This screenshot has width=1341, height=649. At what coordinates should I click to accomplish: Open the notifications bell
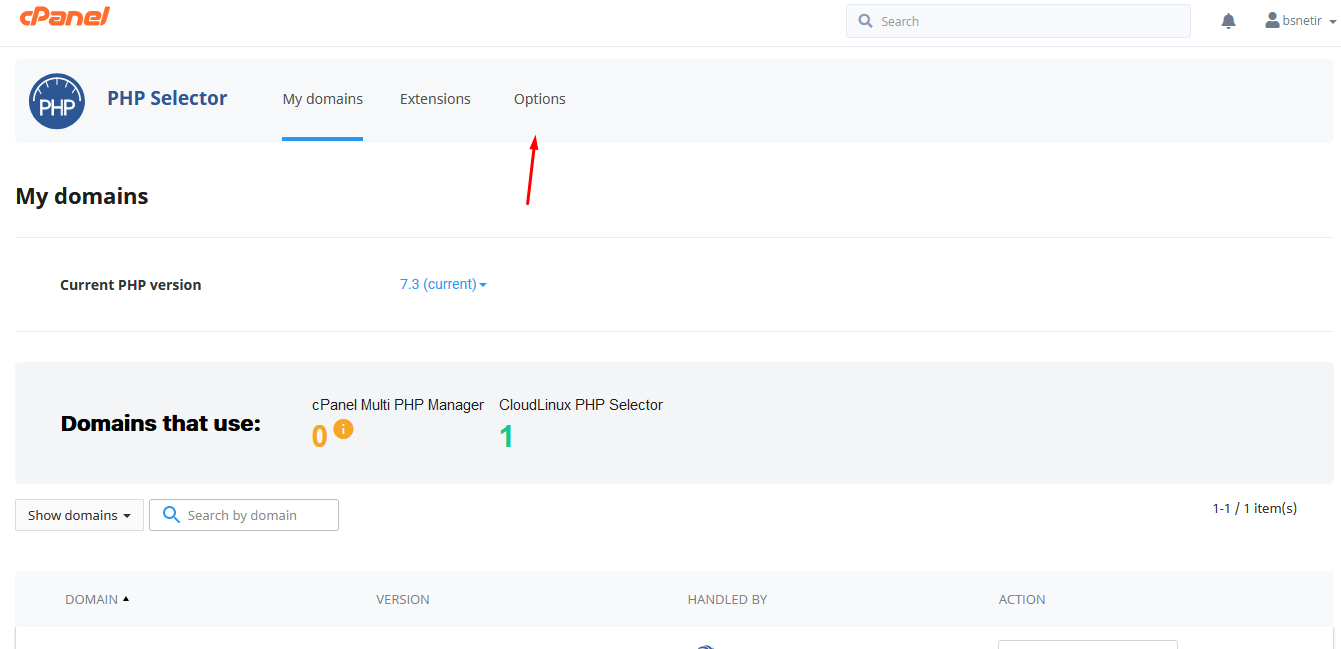(1229, 21)
